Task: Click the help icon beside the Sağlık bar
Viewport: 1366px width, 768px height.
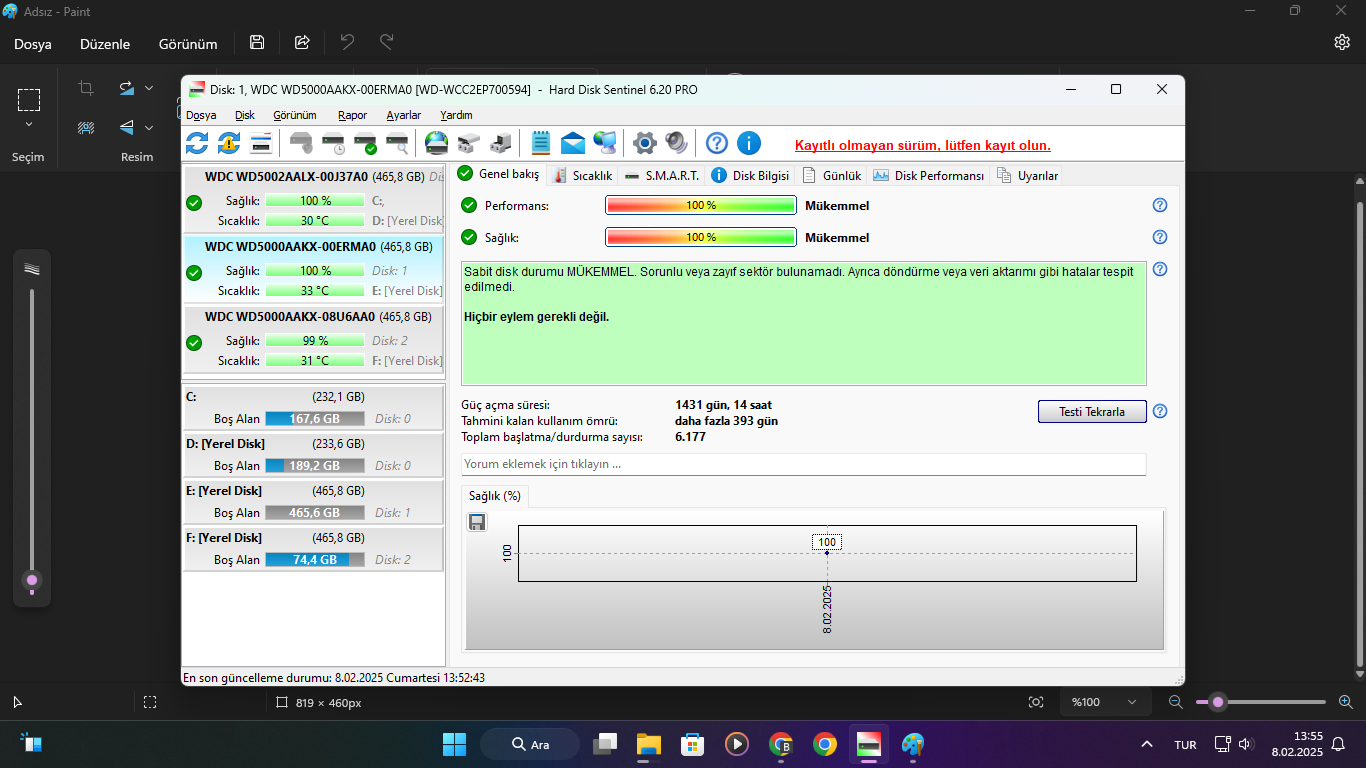Action: (x=1160, y=237)
